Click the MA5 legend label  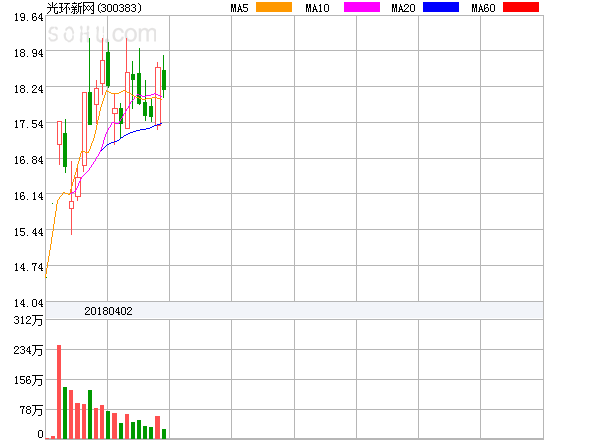(240, 8)
